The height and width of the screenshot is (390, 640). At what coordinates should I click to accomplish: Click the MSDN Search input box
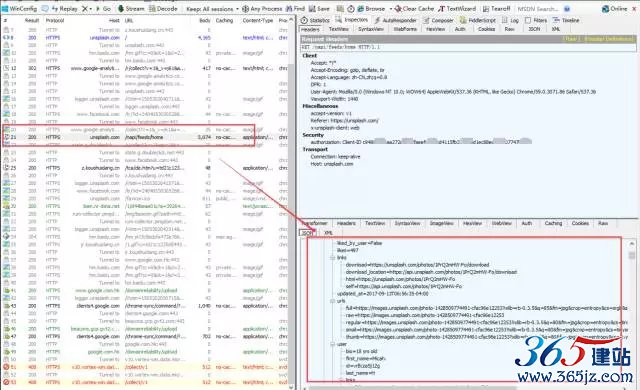coord(538,9)
